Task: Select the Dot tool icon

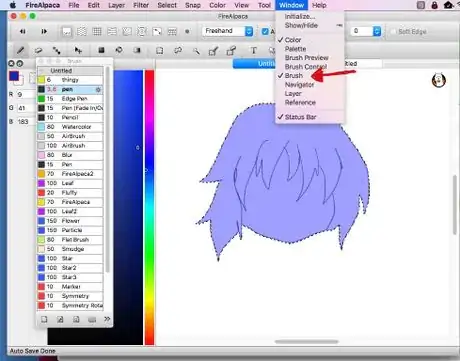Action: [56, 50]
